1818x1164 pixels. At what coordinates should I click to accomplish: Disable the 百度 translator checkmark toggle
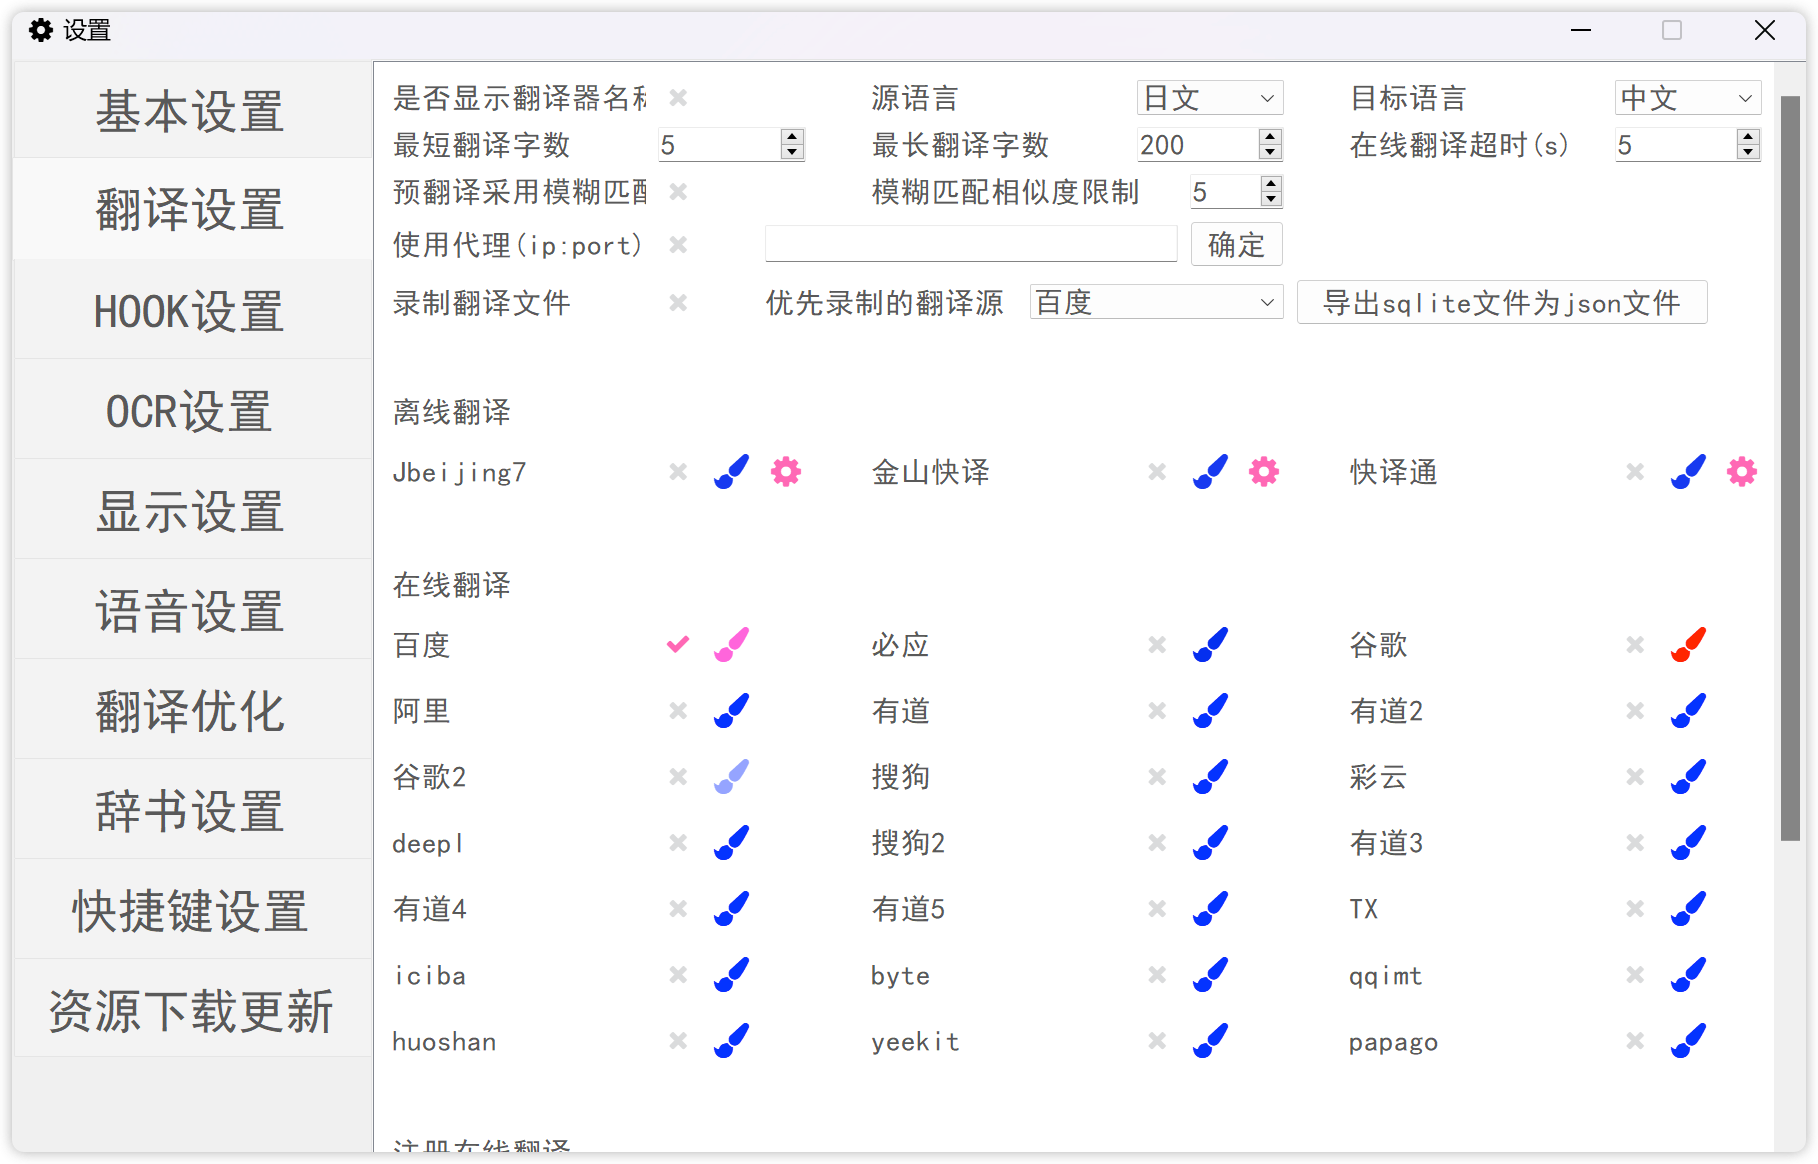pos(678,645)
